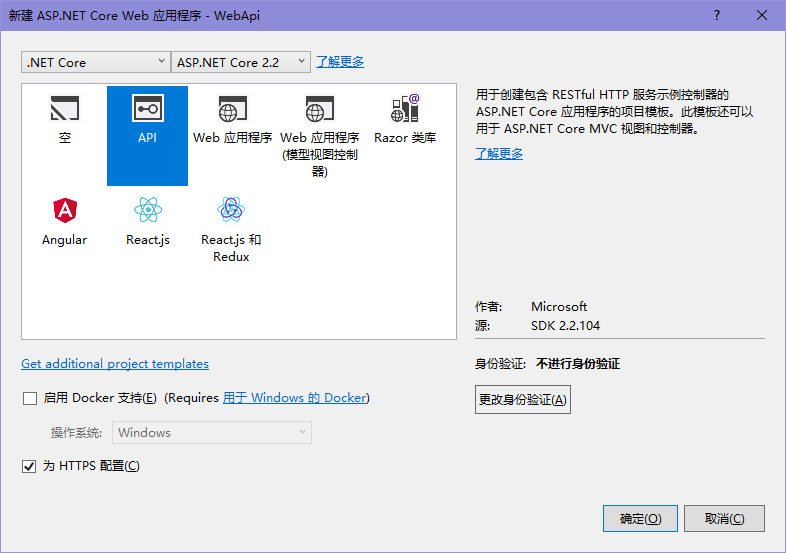
Task: Choose the Web 应用程序 template icon
Action: (x=233, y=109)
